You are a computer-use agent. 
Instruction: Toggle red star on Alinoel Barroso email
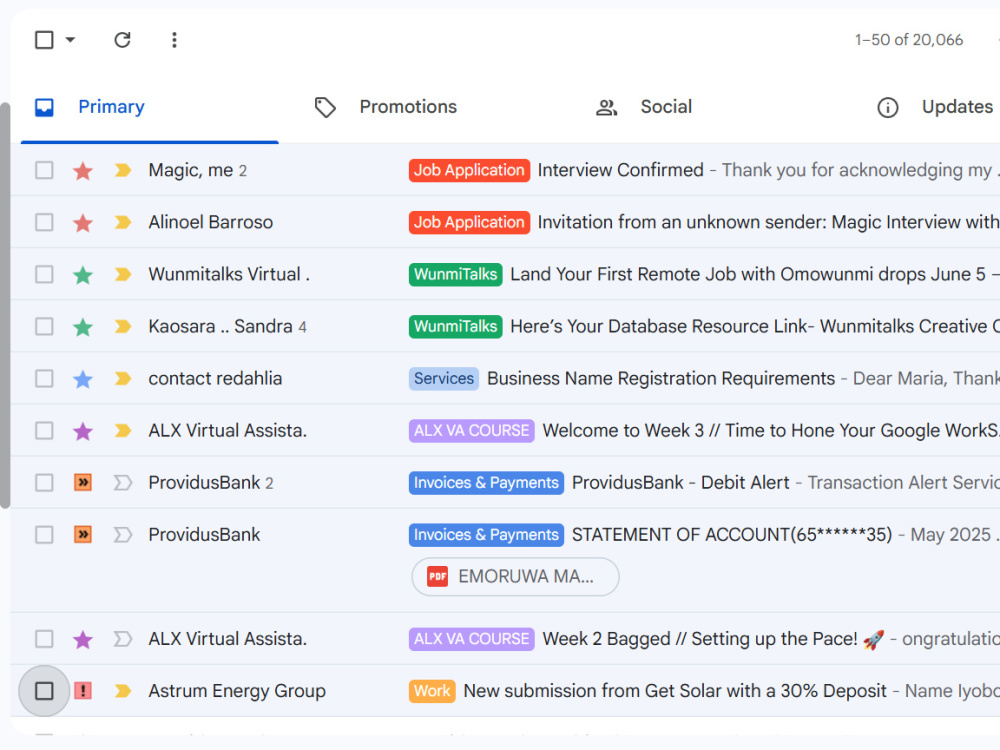(83, 223)
